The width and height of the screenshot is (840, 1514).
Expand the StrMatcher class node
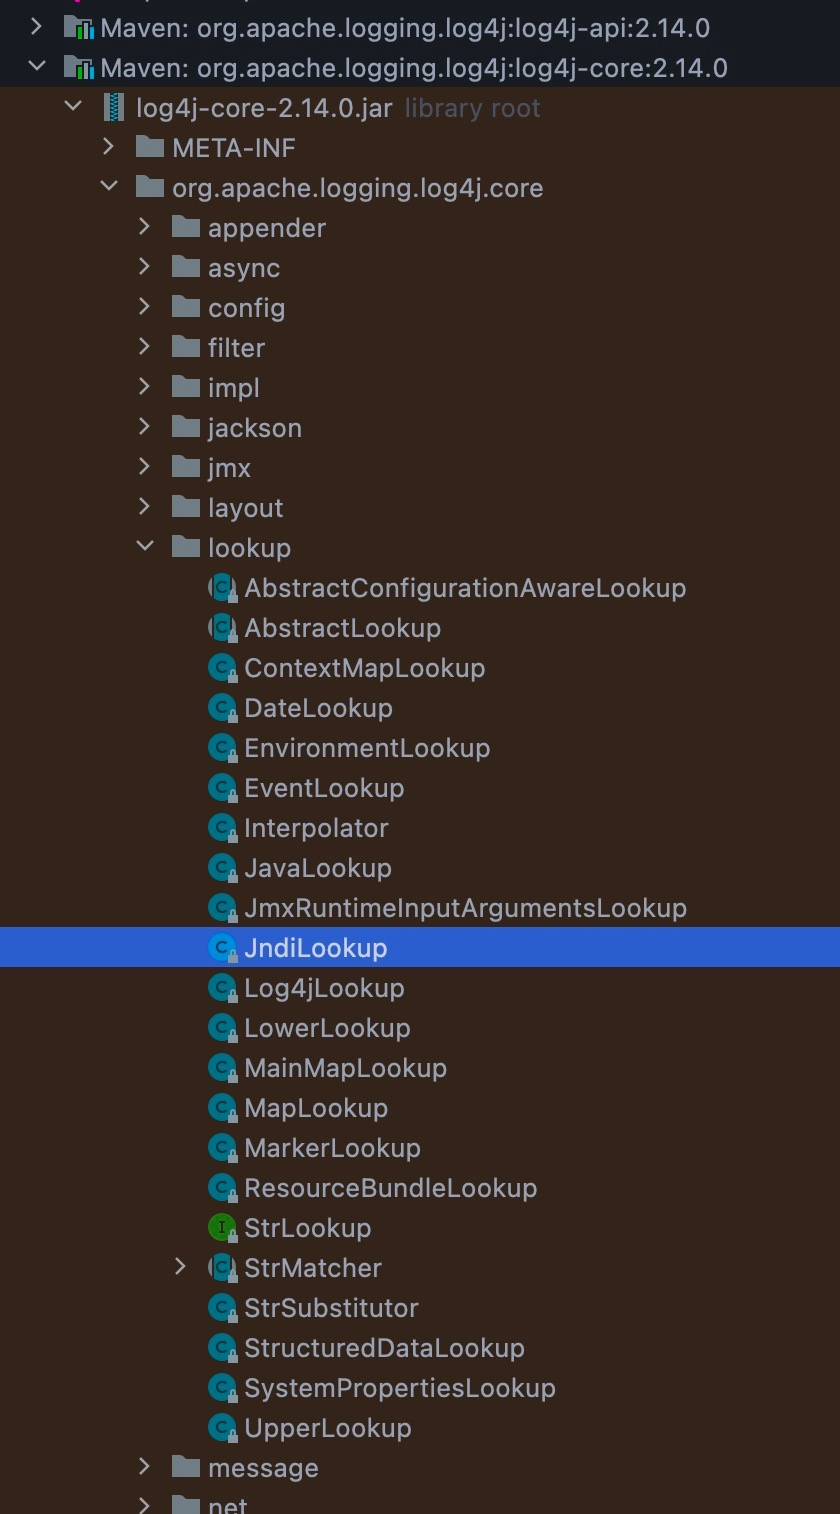[181, 1267]
